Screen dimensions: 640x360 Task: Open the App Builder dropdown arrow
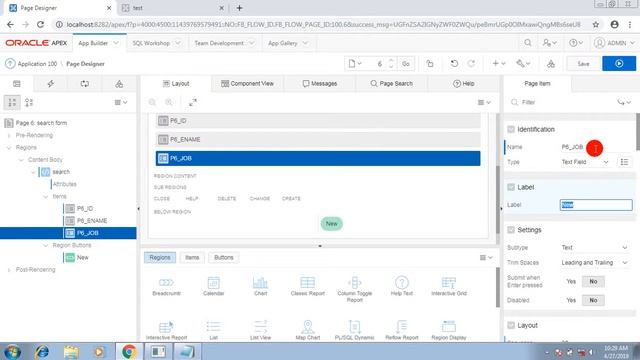[x=116, y=43]
